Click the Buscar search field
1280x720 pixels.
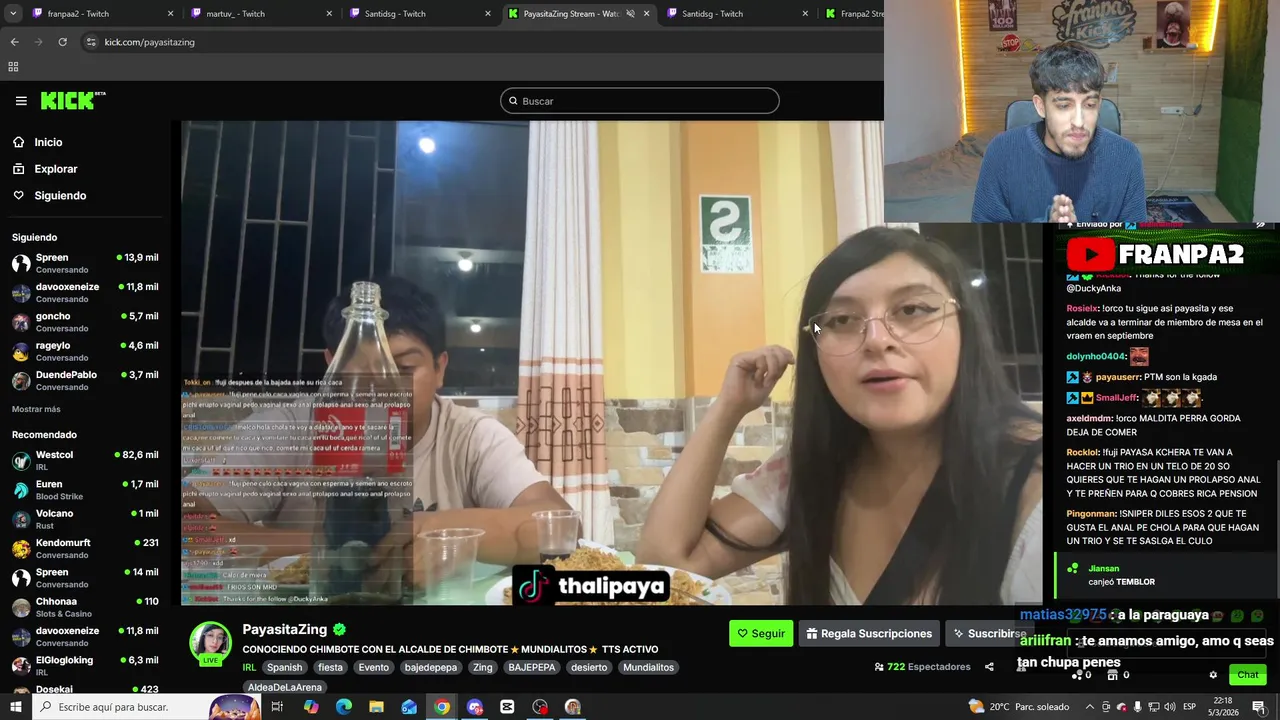click(x=640, y=101)
